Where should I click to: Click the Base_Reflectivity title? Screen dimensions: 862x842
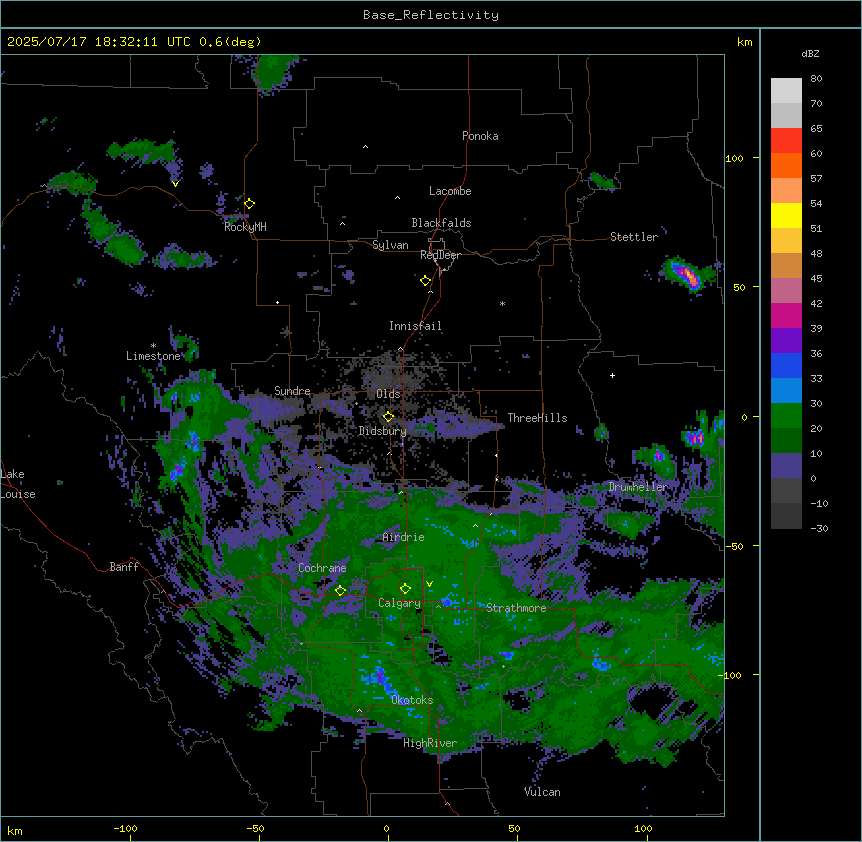pyautogui.click(x=431, y=15)
